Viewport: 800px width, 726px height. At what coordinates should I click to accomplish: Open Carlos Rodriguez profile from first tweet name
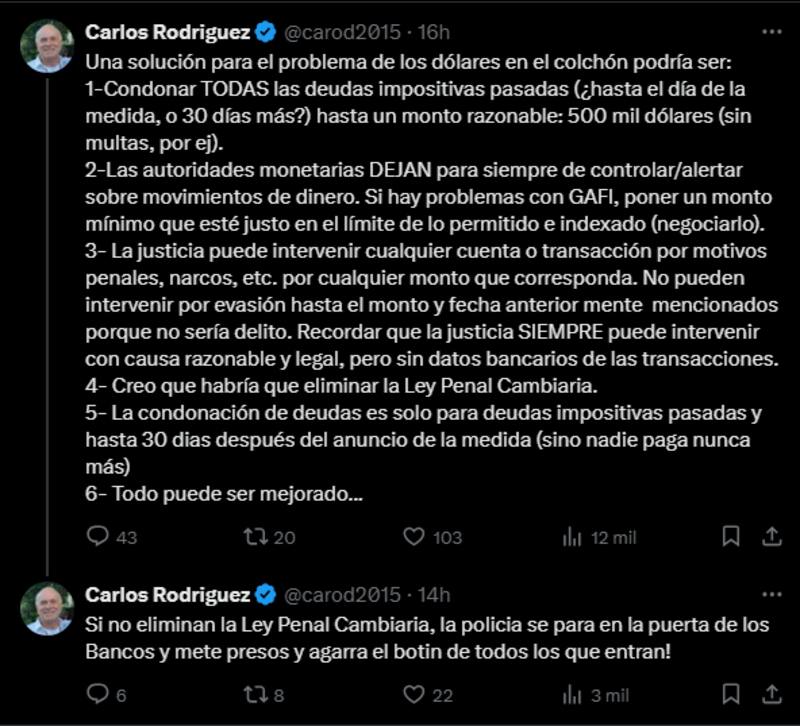pos(168,33)
